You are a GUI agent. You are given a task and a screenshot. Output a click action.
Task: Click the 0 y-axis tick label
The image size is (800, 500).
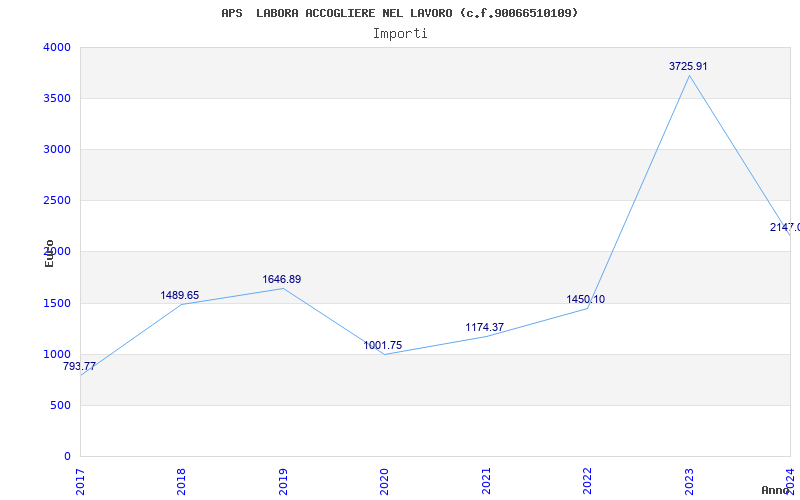coord(67,457)
